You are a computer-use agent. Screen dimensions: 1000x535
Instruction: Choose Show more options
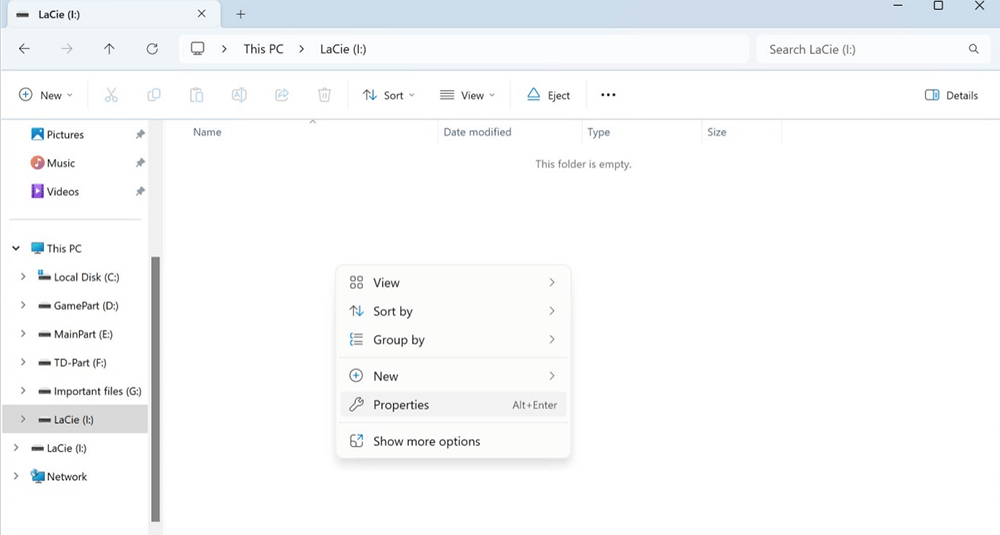point(453,441)
